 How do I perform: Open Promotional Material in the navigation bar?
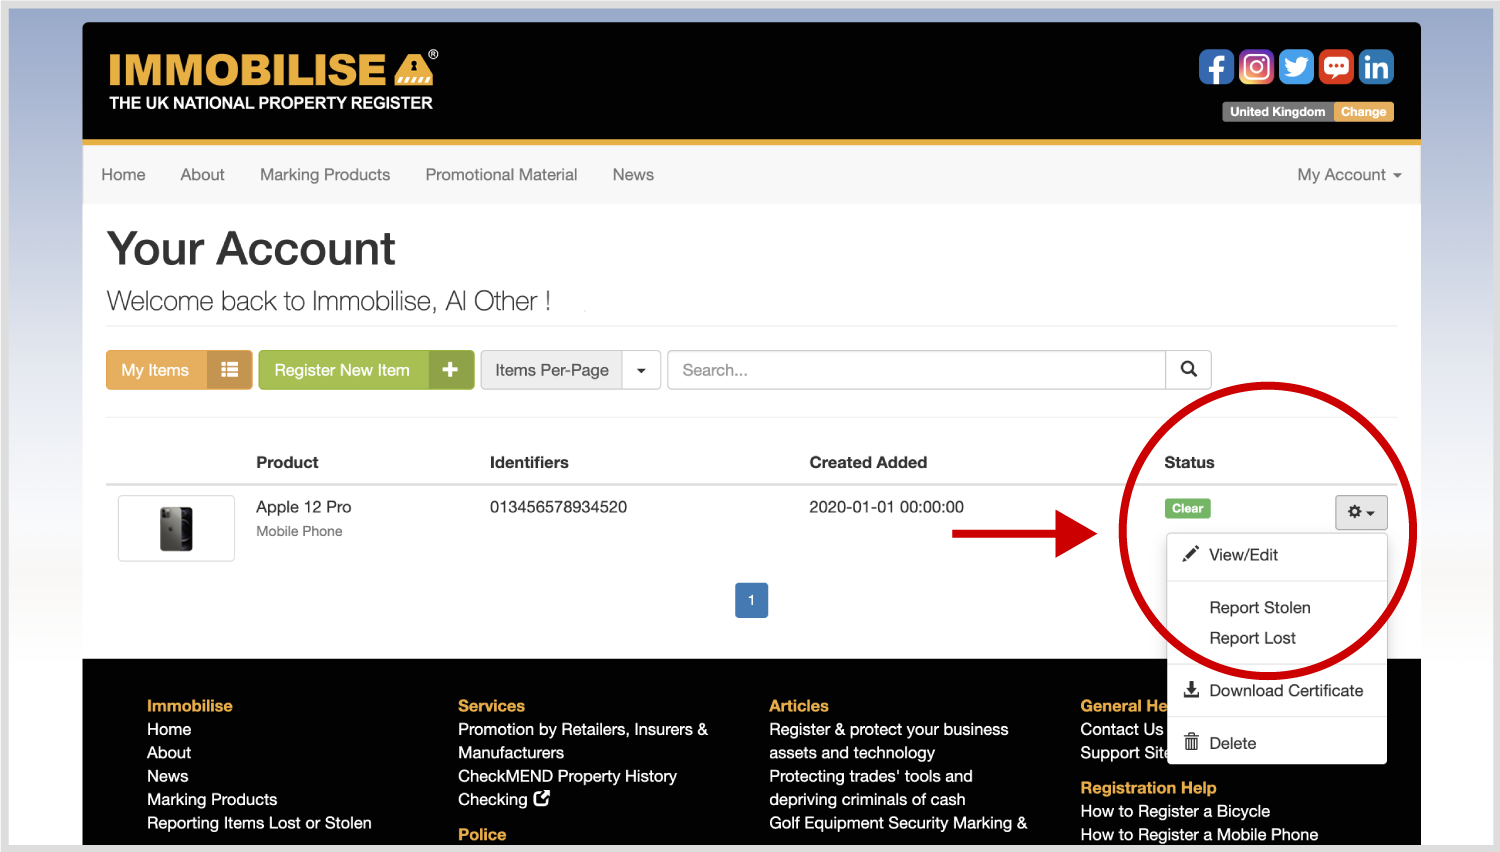[x=501, y=175]
